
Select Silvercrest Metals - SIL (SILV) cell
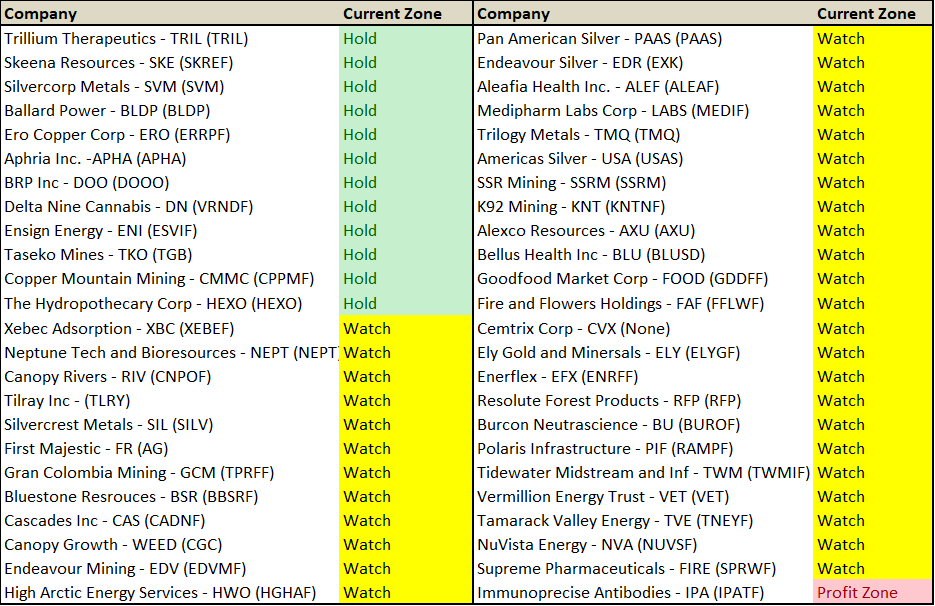170,425
